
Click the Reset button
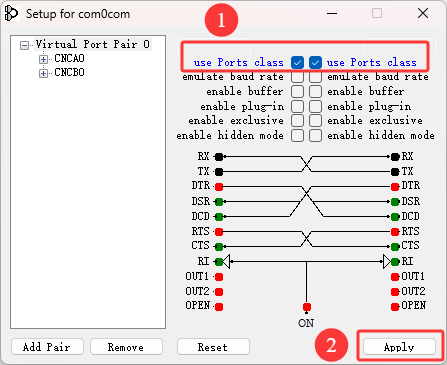[213, 347]
